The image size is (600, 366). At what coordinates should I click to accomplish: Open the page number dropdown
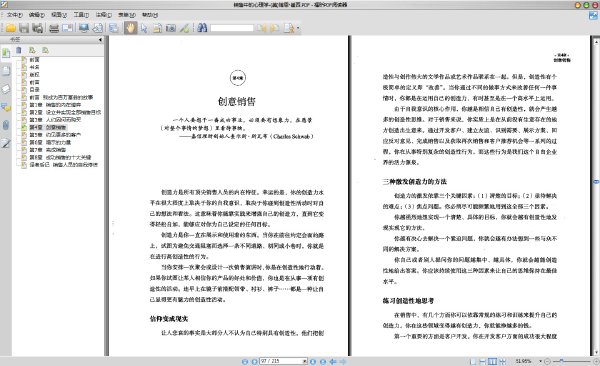pyautogui.click(x=305, y=361)
